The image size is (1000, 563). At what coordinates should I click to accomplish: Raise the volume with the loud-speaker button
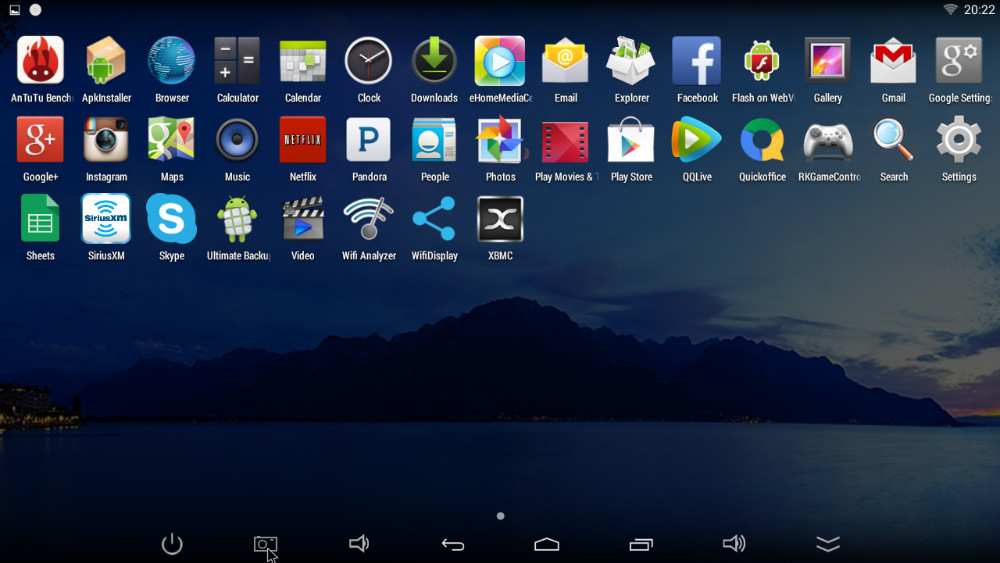coord(734,544)
